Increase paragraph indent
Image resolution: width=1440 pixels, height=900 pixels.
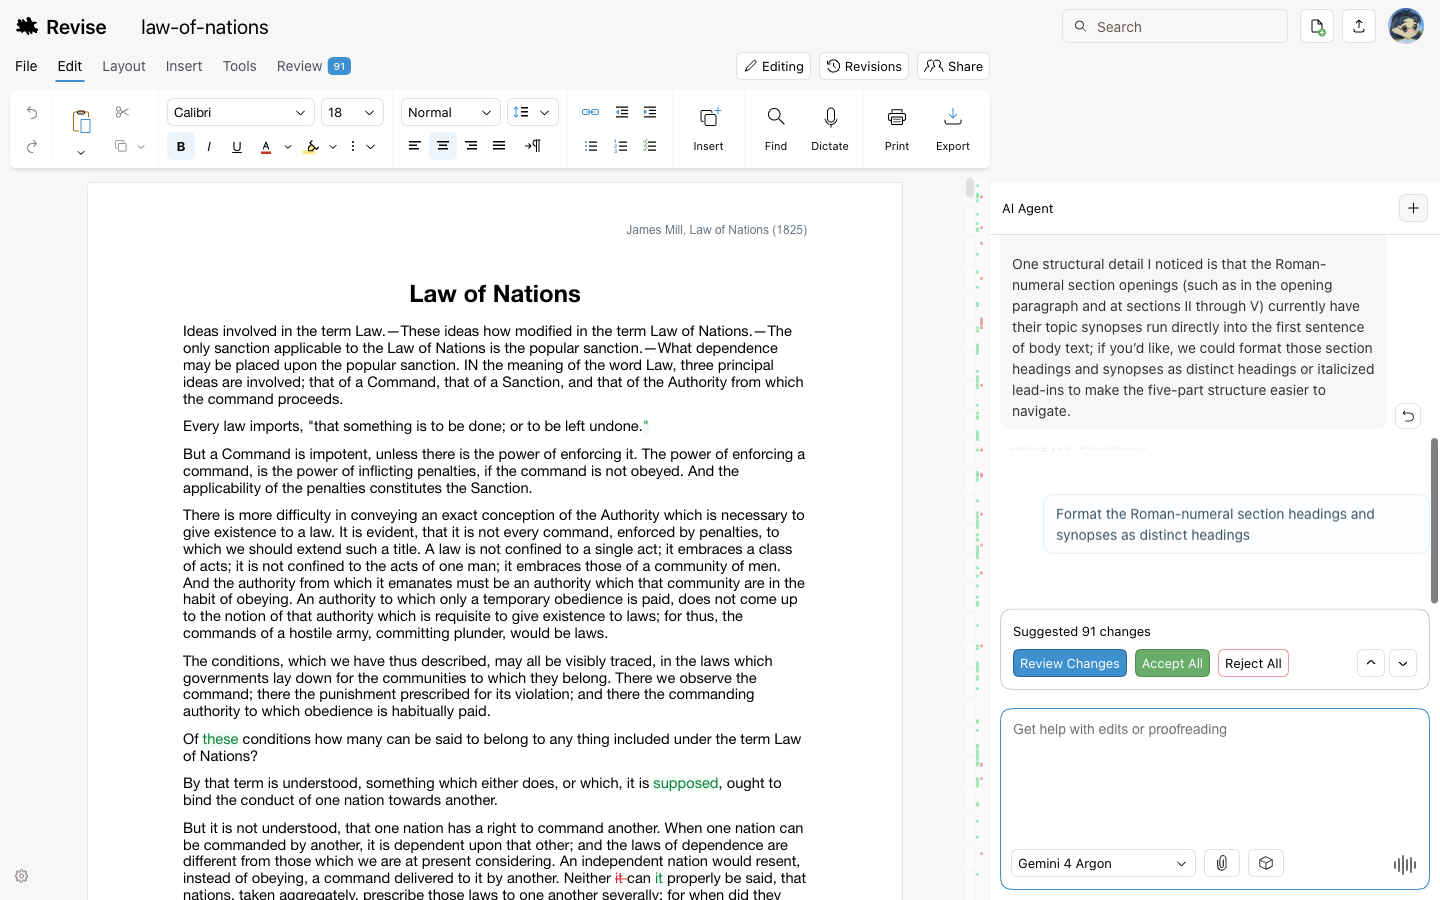[x=650, y=112]
